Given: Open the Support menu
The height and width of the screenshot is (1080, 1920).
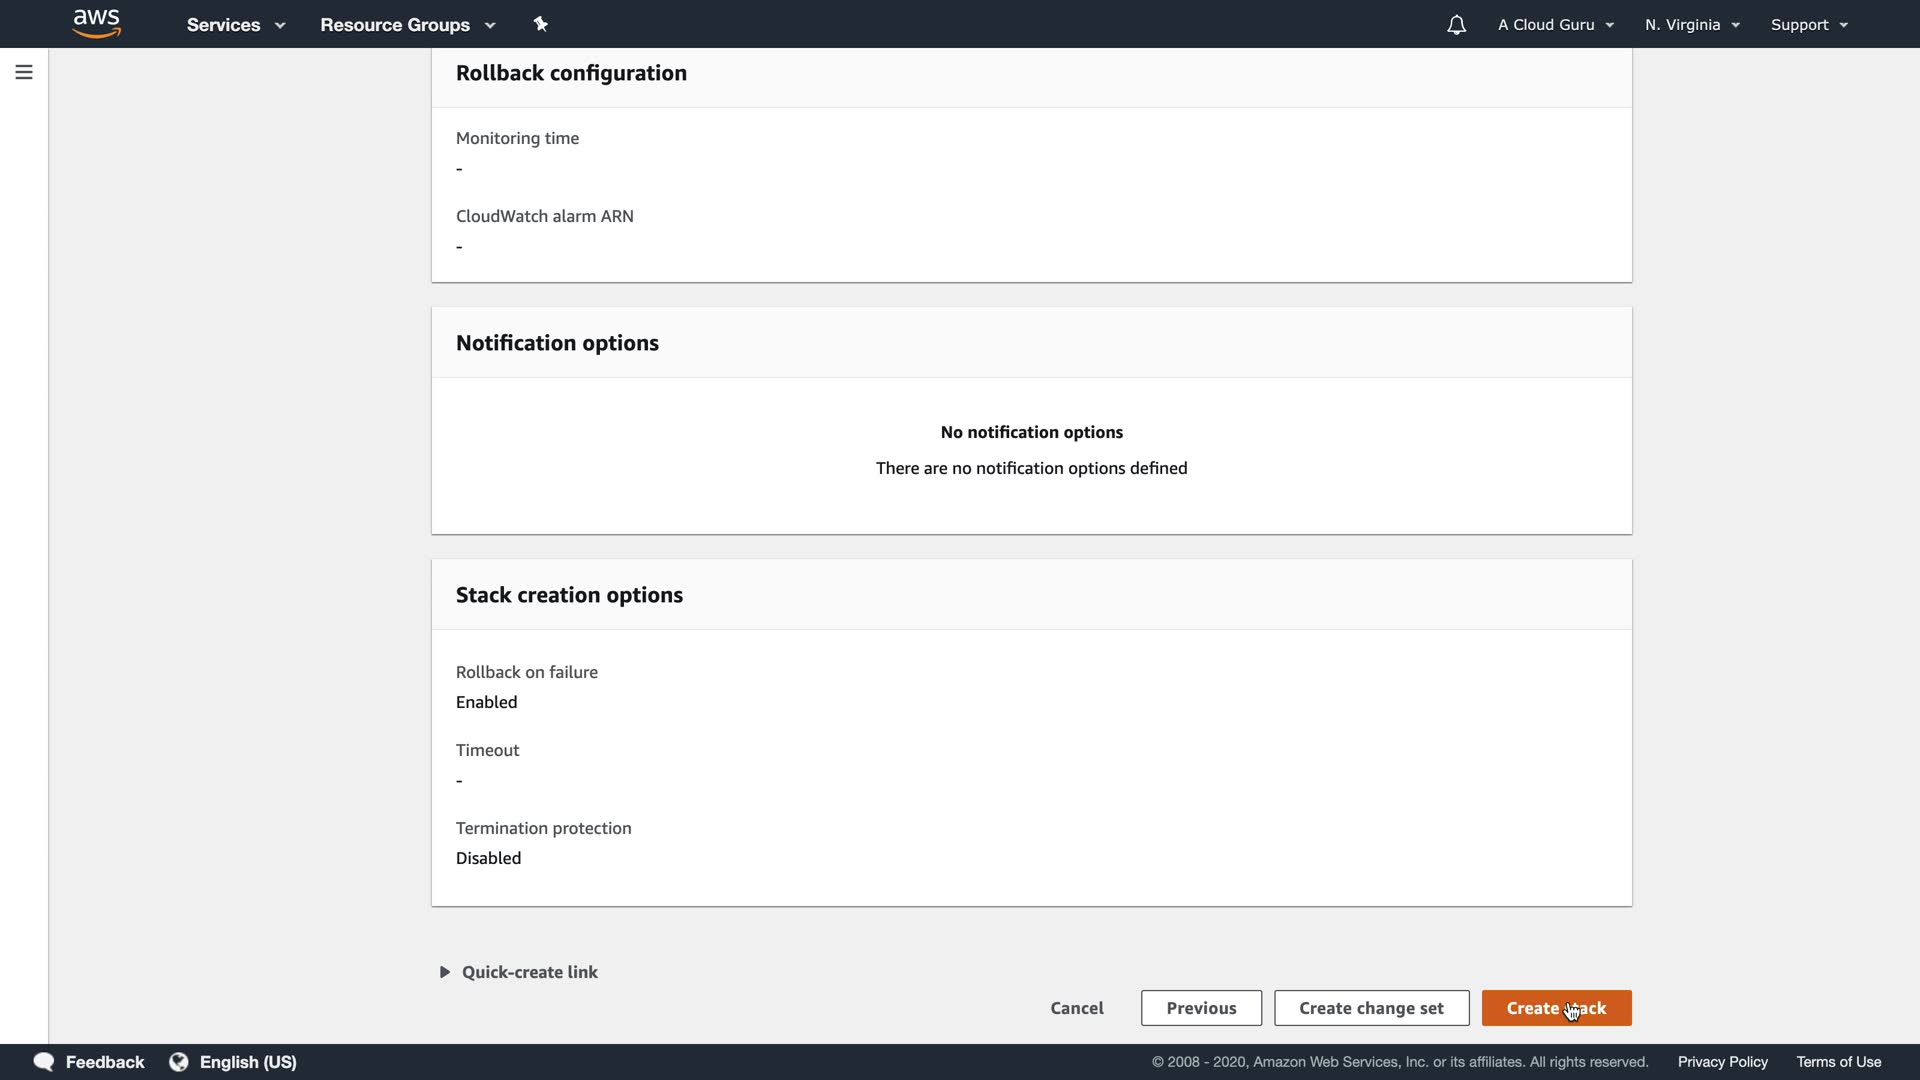Looking at the screenshot, I should [x=1809, y=25].
